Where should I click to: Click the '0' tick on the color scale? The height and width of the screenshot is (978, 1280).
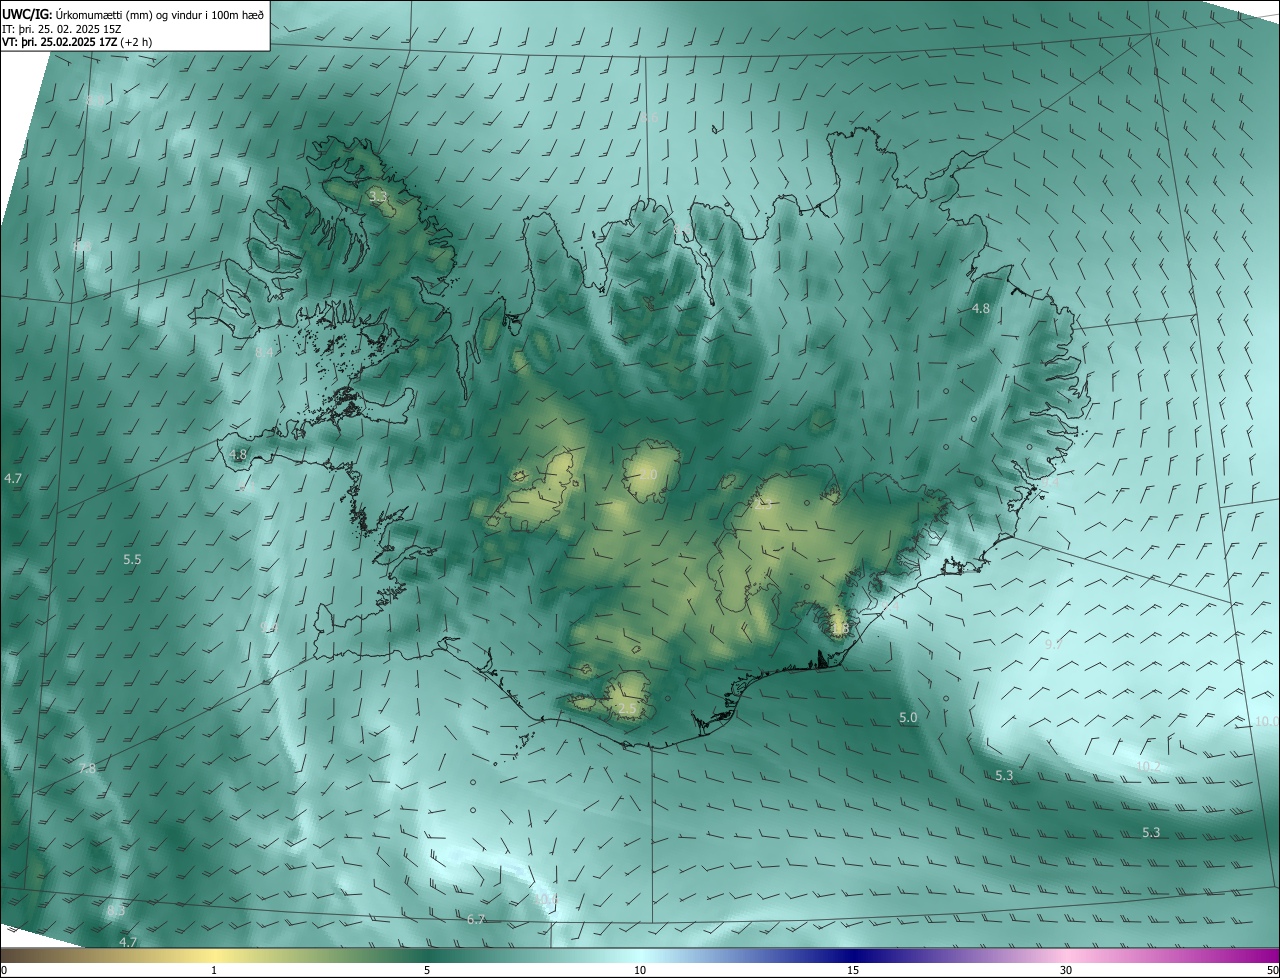pos(4,970)
